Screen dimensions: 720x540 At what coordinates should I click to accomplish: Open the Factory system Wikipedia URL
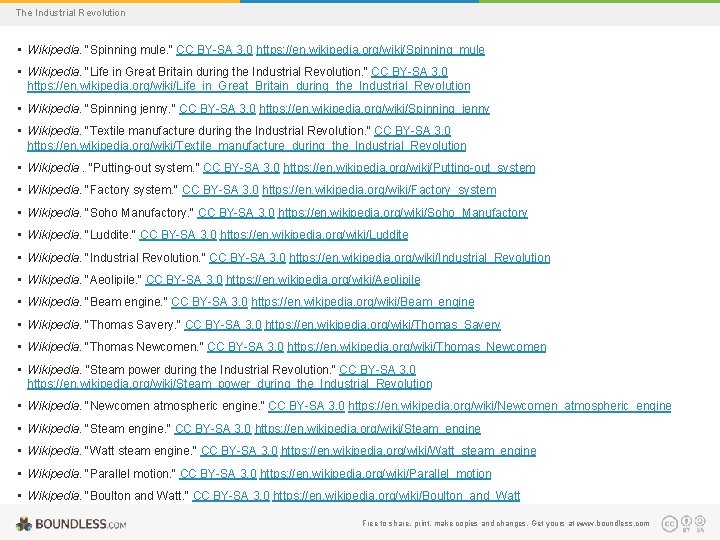(x=379, y=190)
